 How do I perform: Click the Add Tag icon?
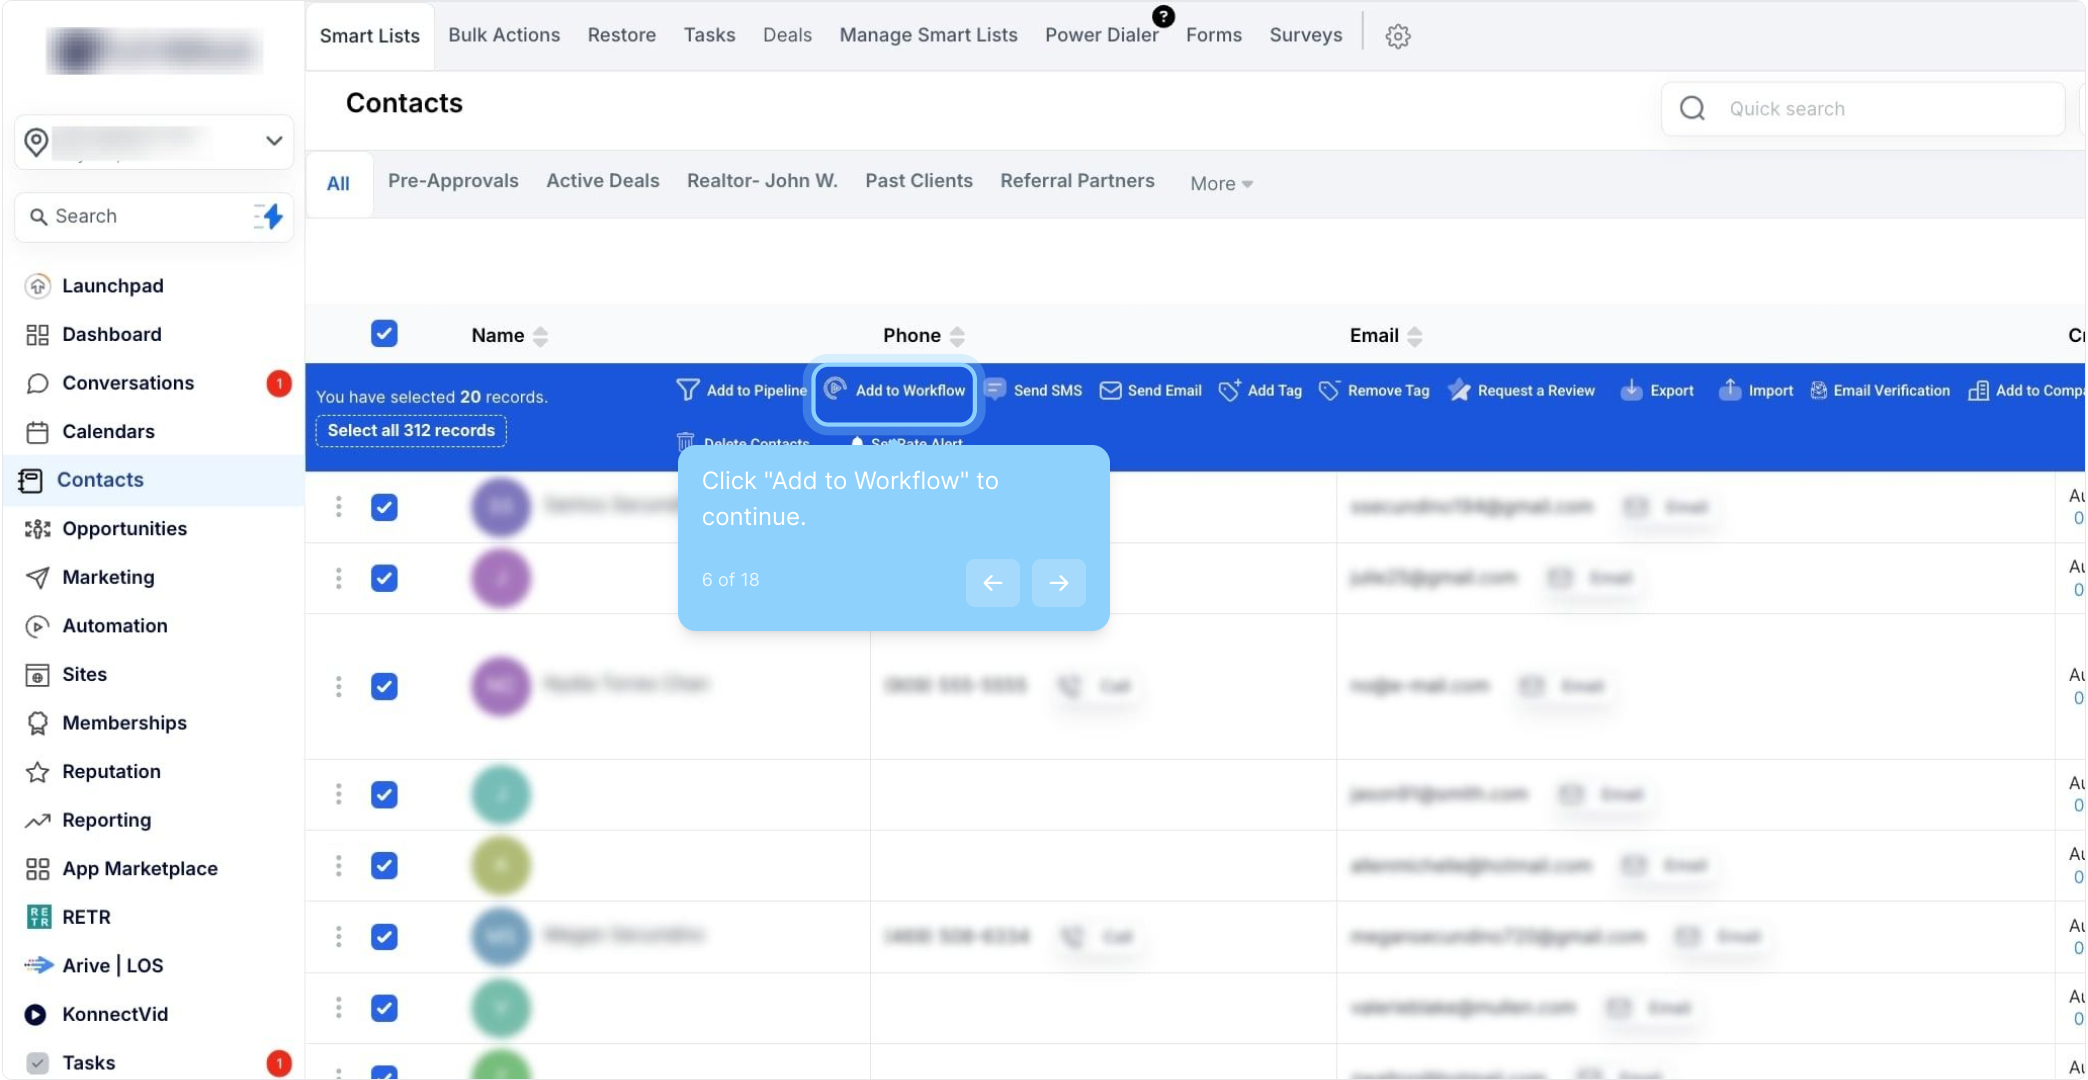(x=1229, y=390)
